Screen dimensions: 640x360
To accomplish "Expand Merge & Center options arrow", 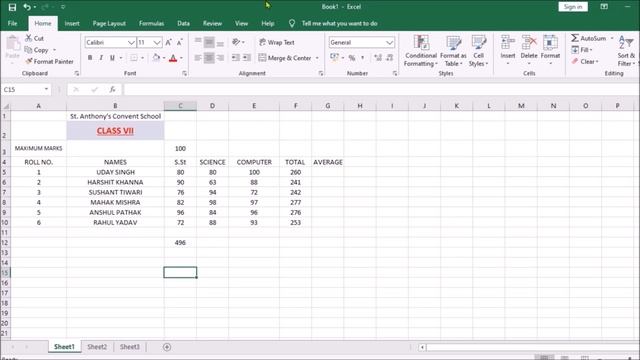I will 317,58.
